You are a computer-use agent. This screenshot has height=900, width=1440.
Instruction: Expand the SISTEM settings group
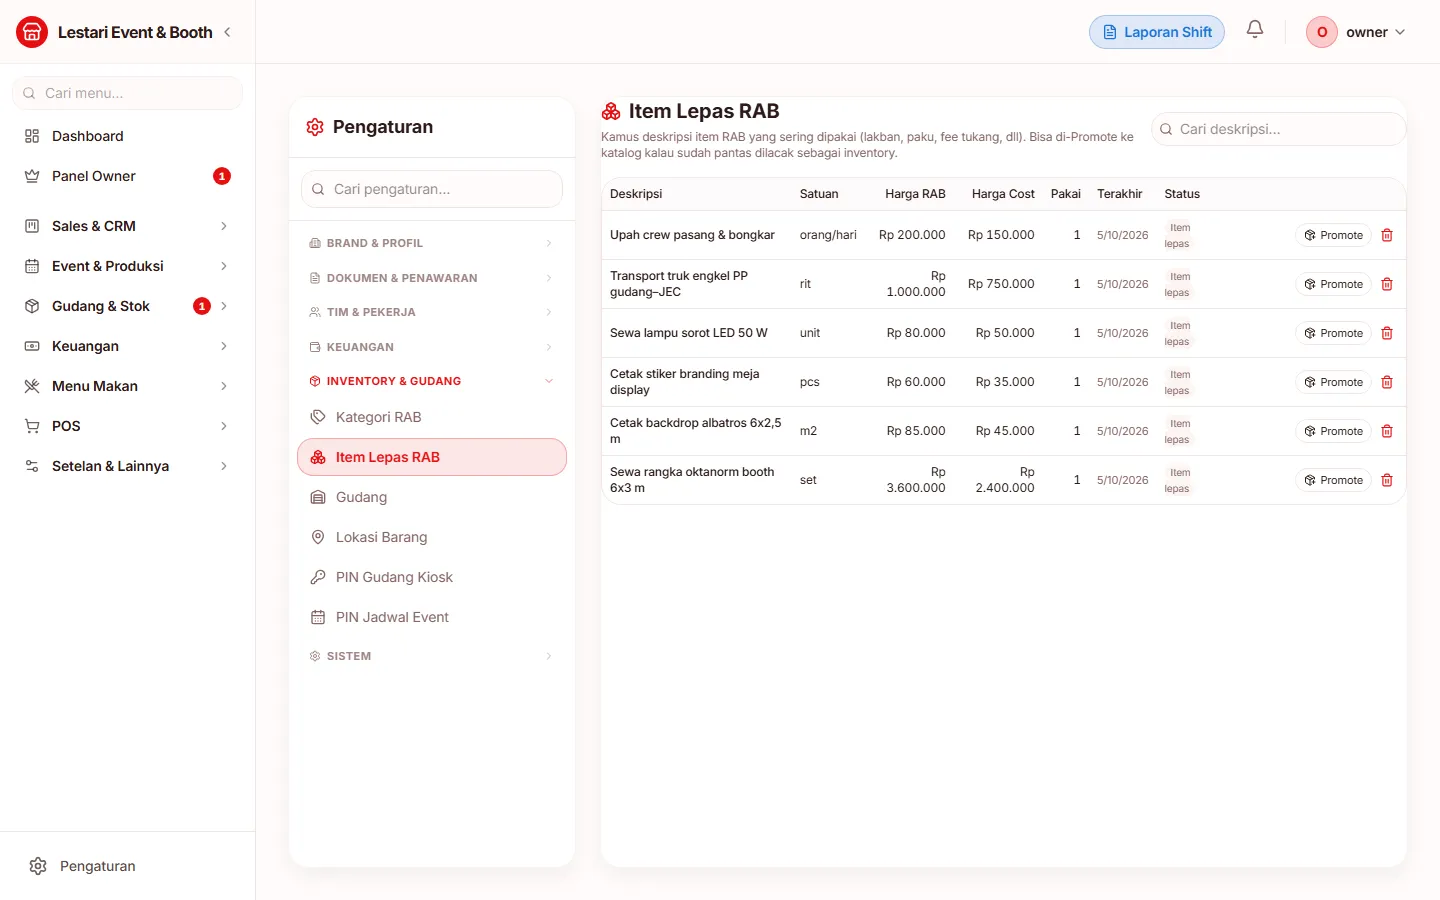431,656
